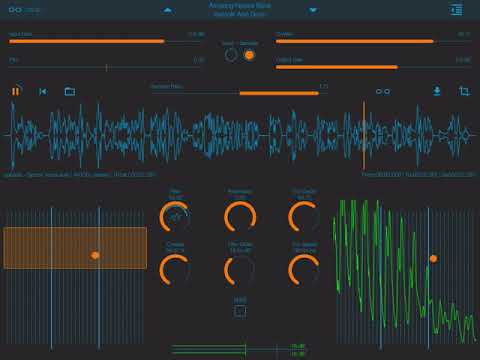Open the preset name in the header
This screenshot has width=480, height=360.
[x=240, y=10]
